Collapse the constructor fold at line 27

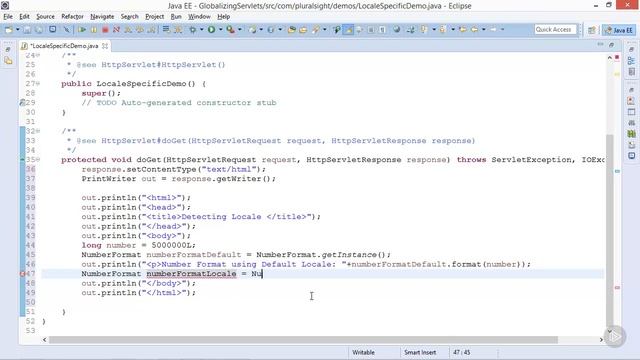point(38,84)
